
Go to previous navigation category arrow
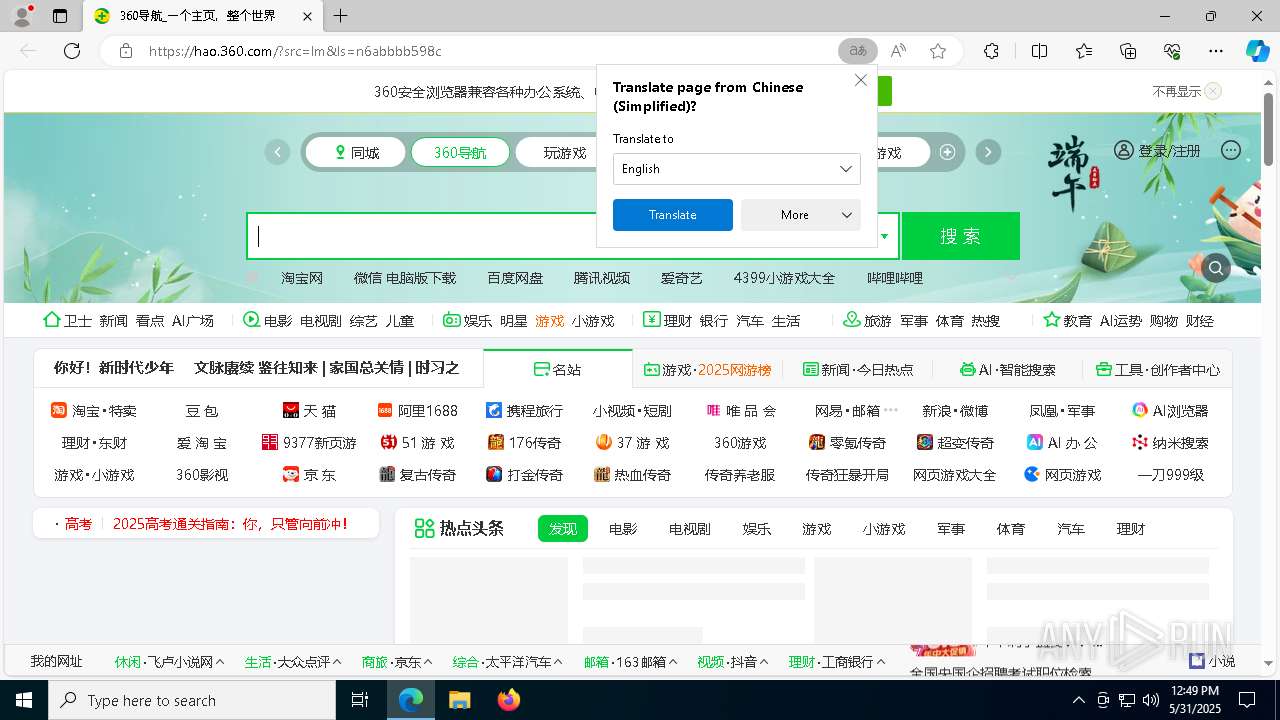click(277, 152)
